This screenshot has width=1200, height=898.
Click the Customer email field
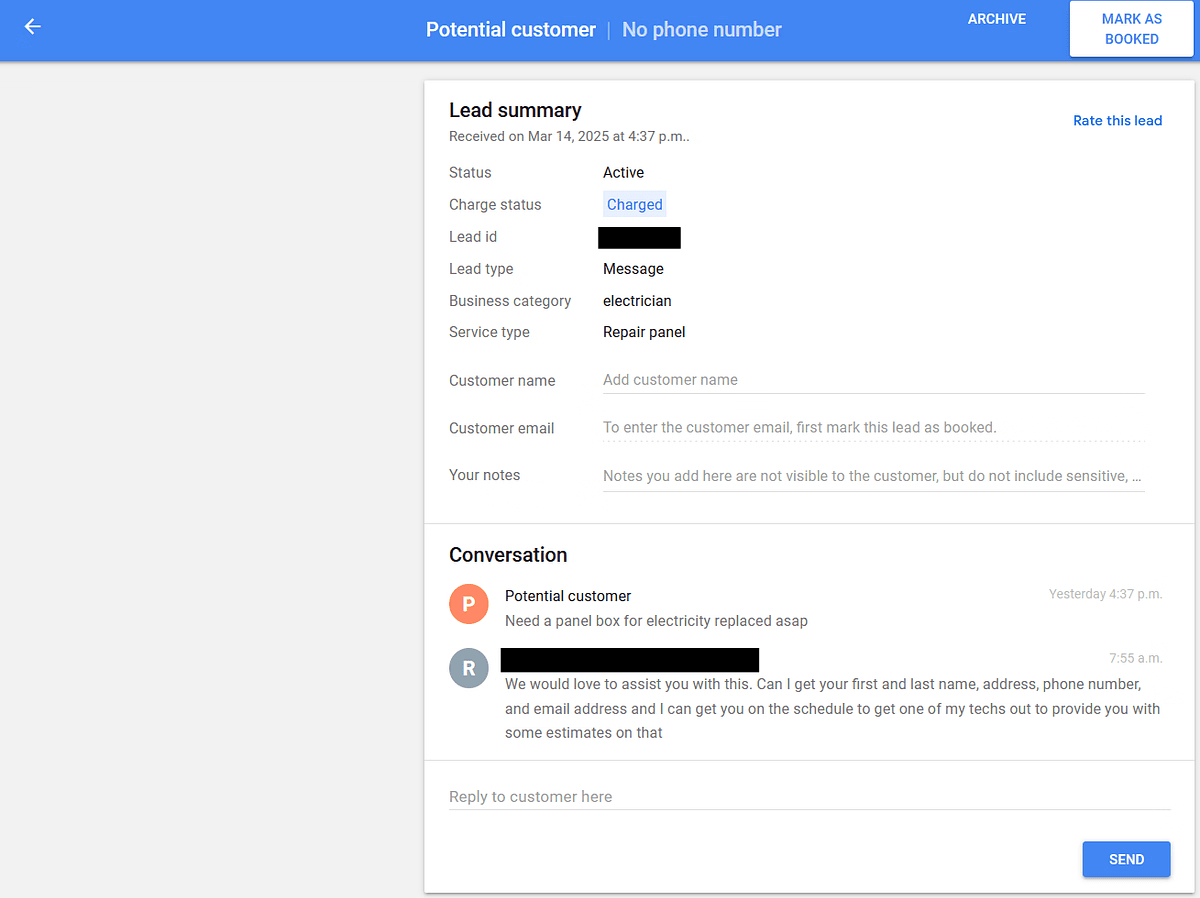pyautogui.click(x=874, y=428)
